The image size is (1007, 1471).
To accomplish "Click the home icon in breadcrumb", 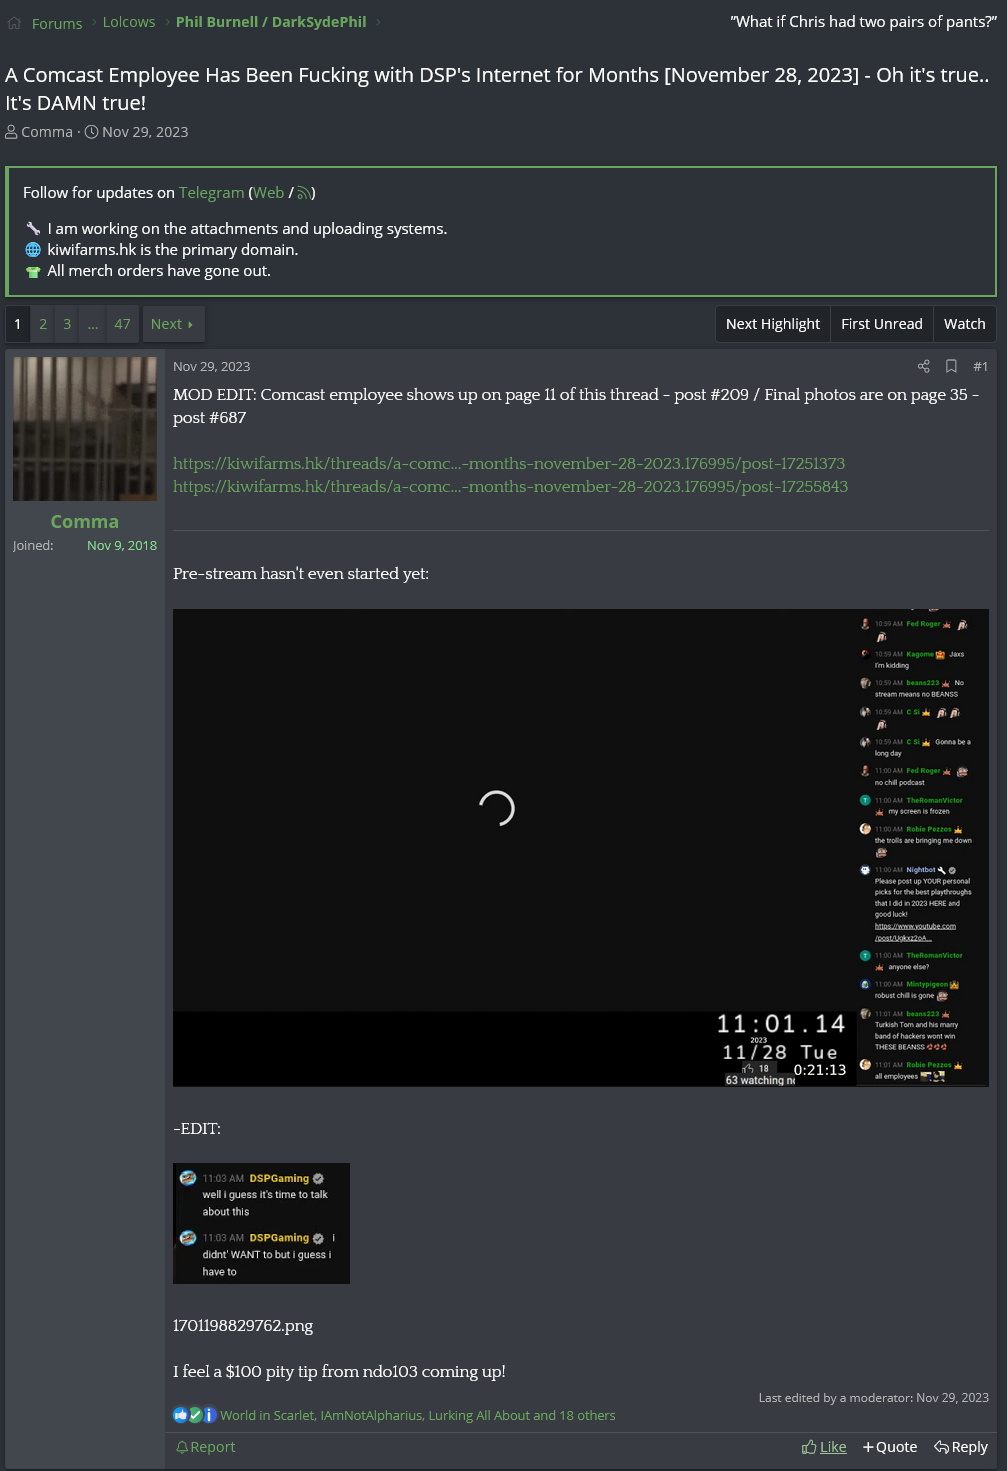I will (x=14, y=23).
